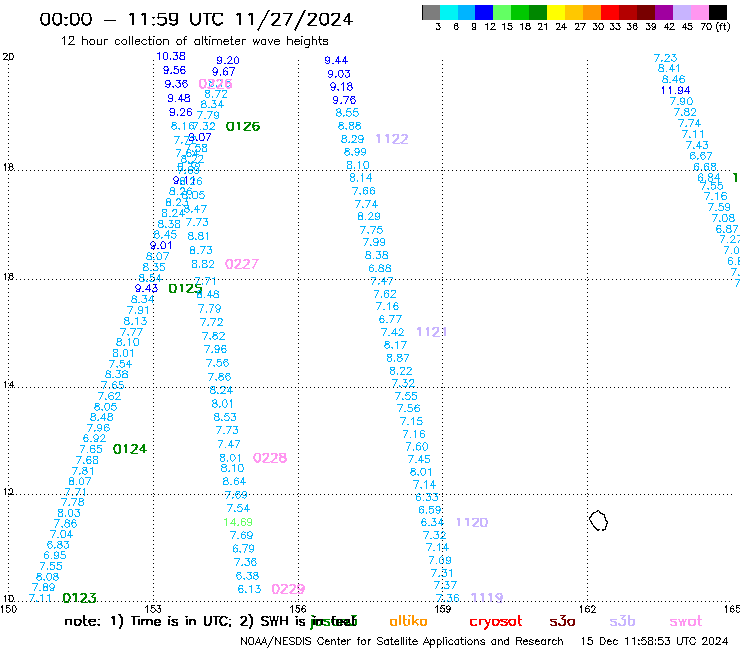The width and height of the screenshot is (740, 650).
Task: Click the pink time label '0228'
Action: [270, 458]
